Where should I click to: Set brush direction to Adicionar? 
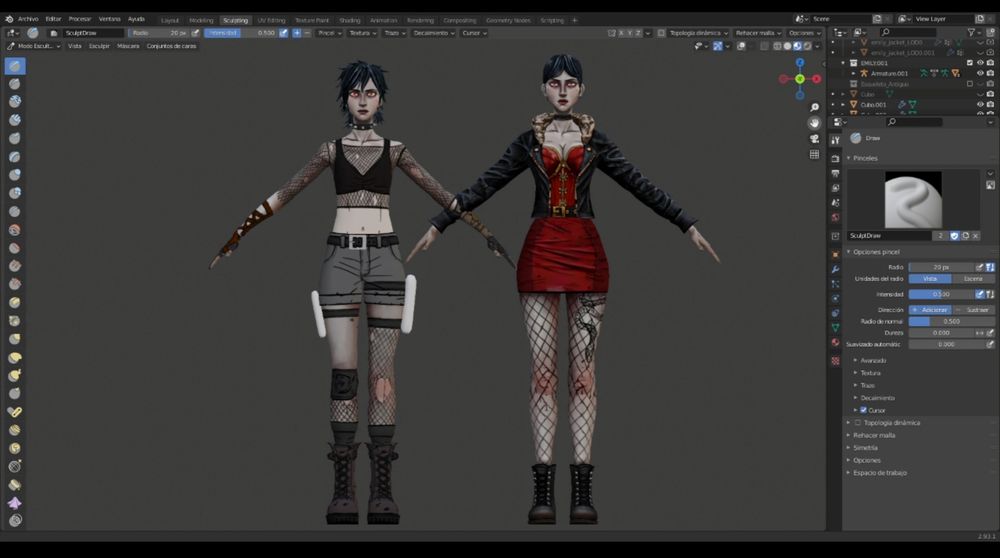pyautogui.click(x=930, y=309)
